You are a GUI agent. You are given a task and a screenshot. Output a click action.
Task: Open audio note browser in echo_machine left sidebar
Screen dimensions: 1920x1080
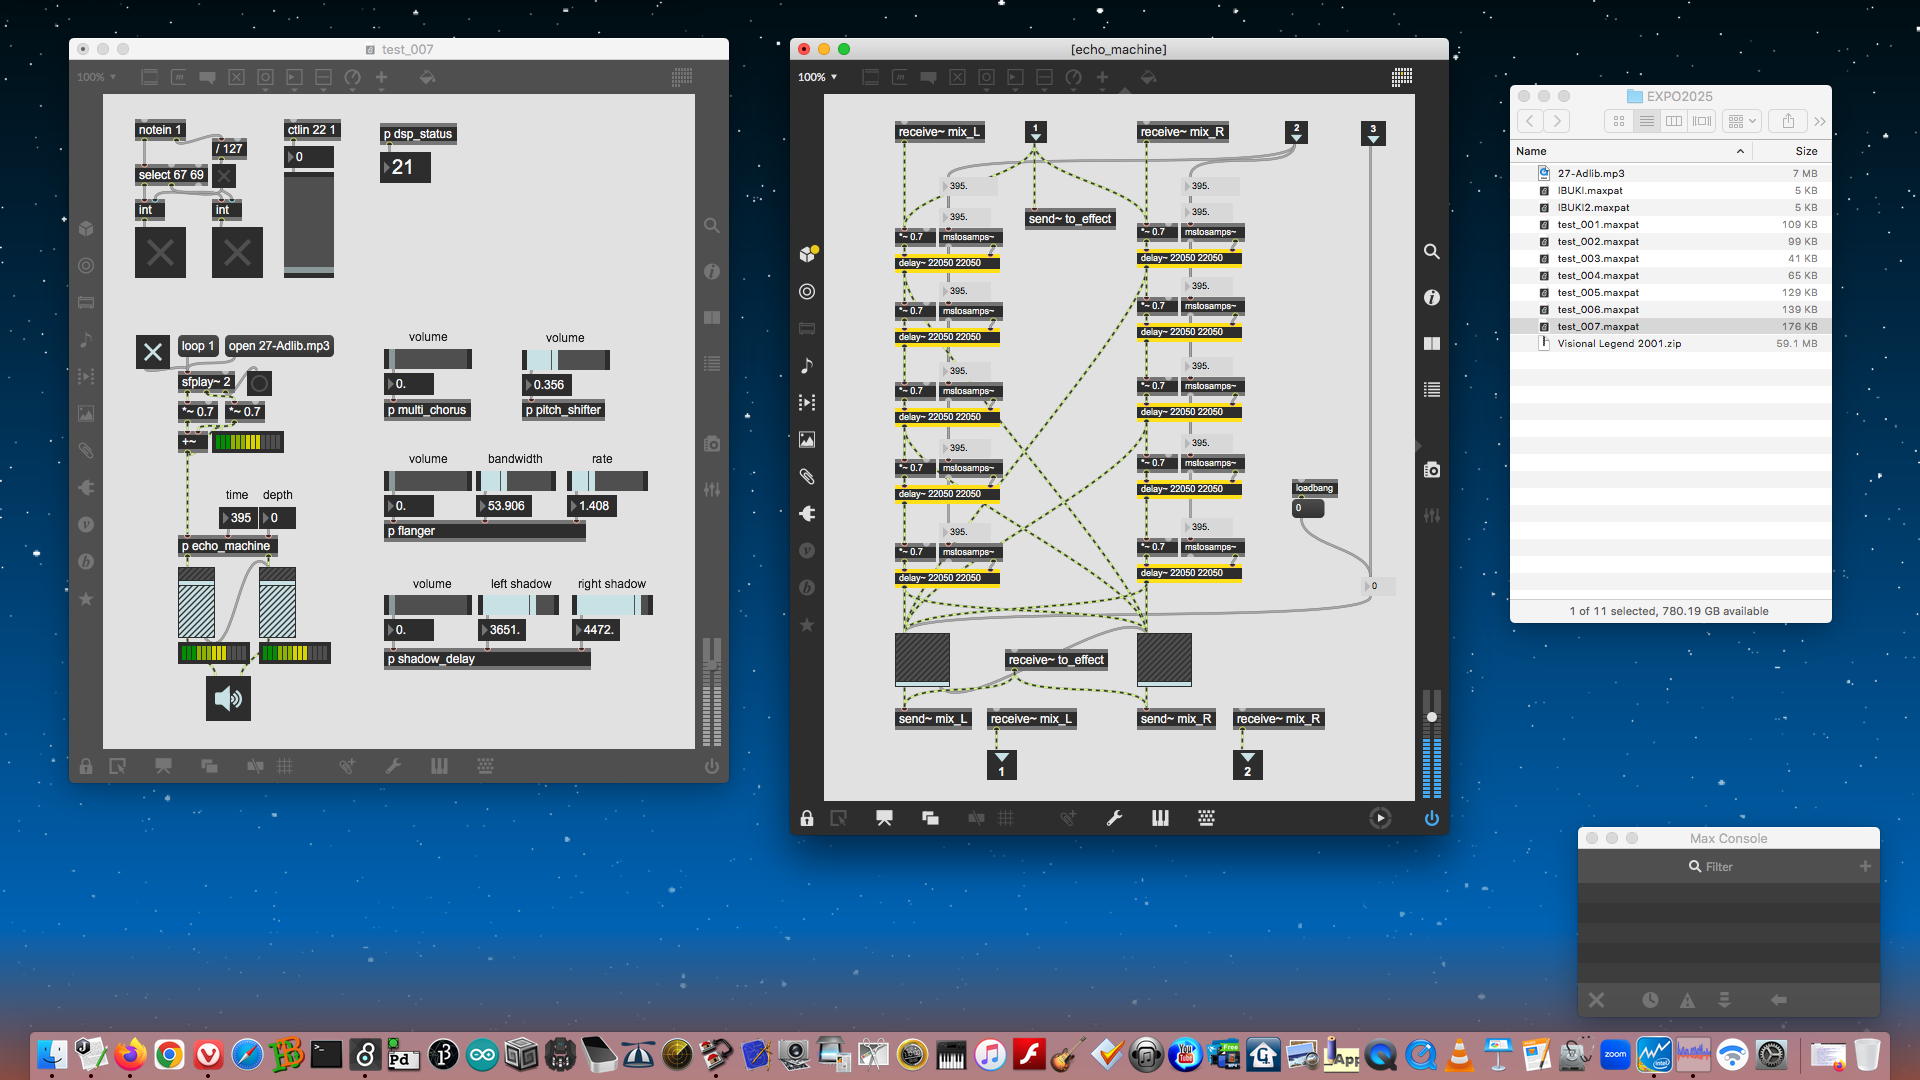pyautogui.click(x=807, y=366)
